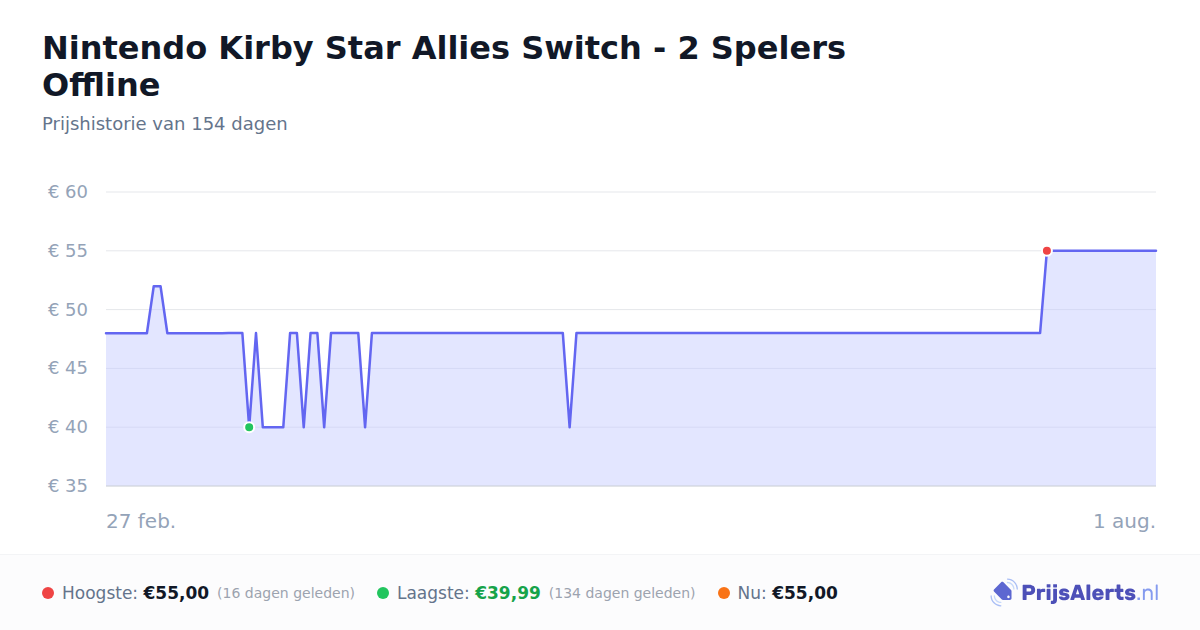1200x630 pixels.
Task: Click the red Hoogste legend dot
Action: click(48, 593)
